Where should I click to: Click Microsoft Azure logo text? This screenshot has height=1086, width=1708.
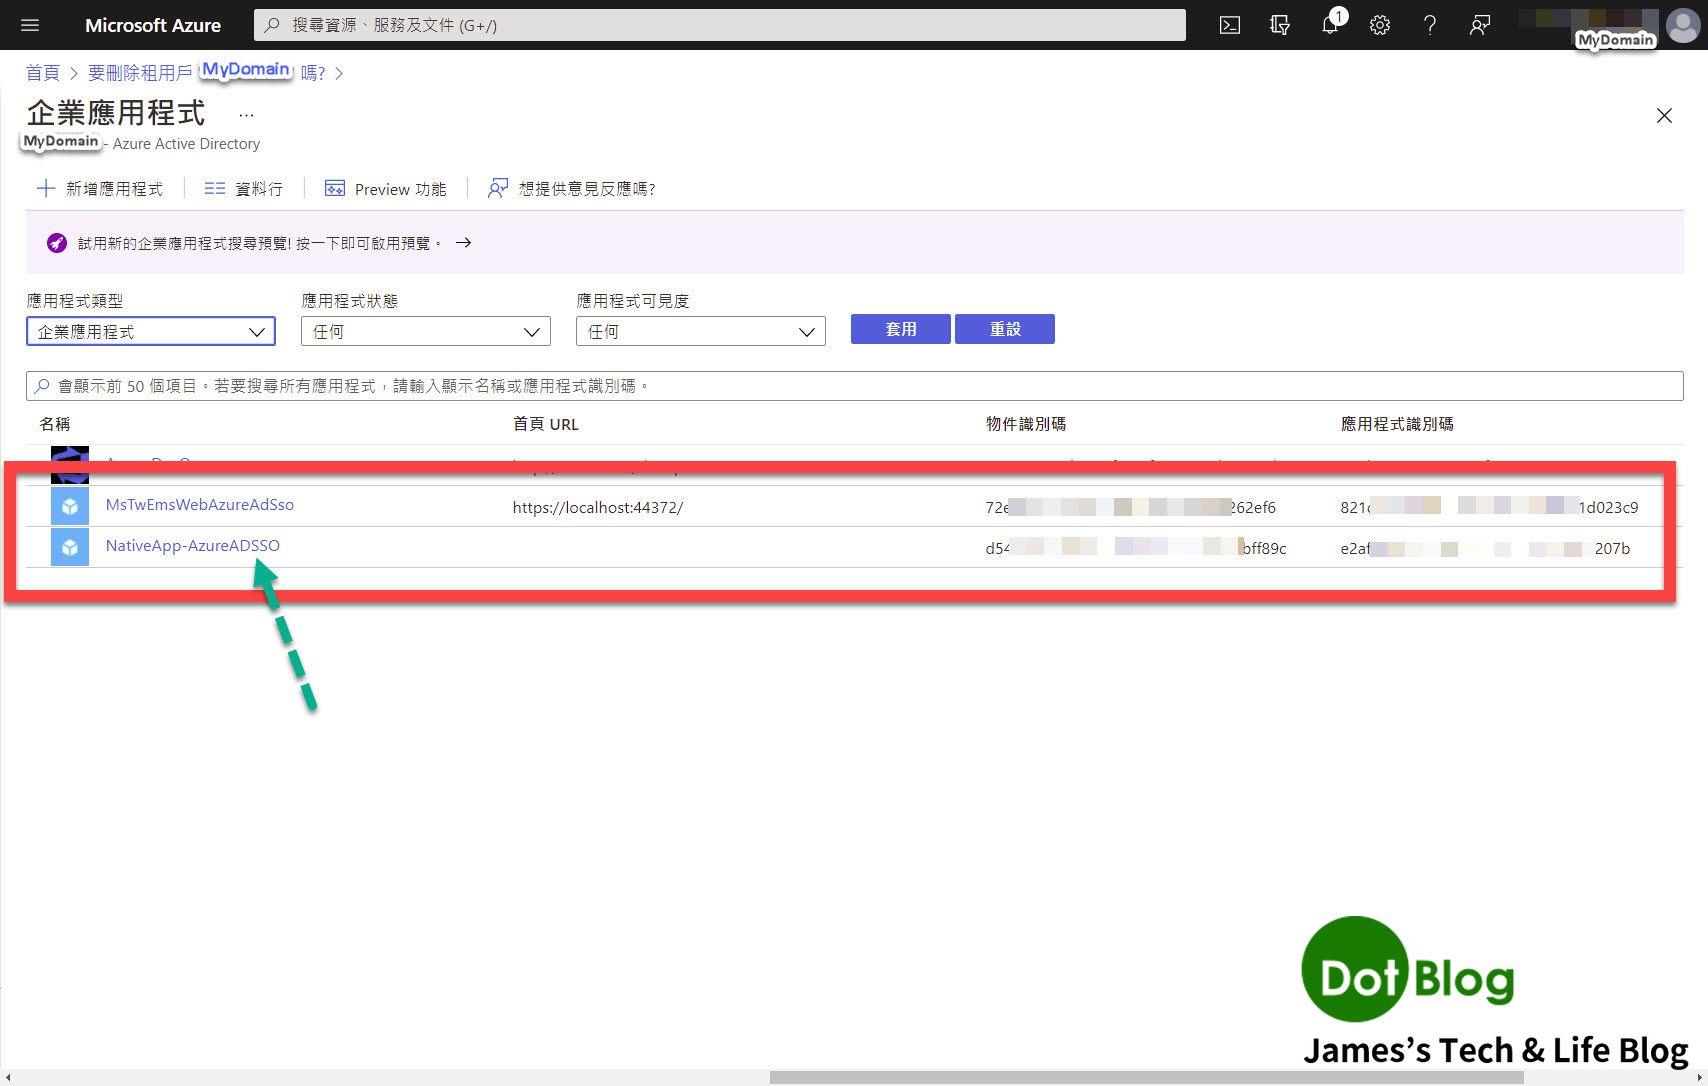coord(153,25)
